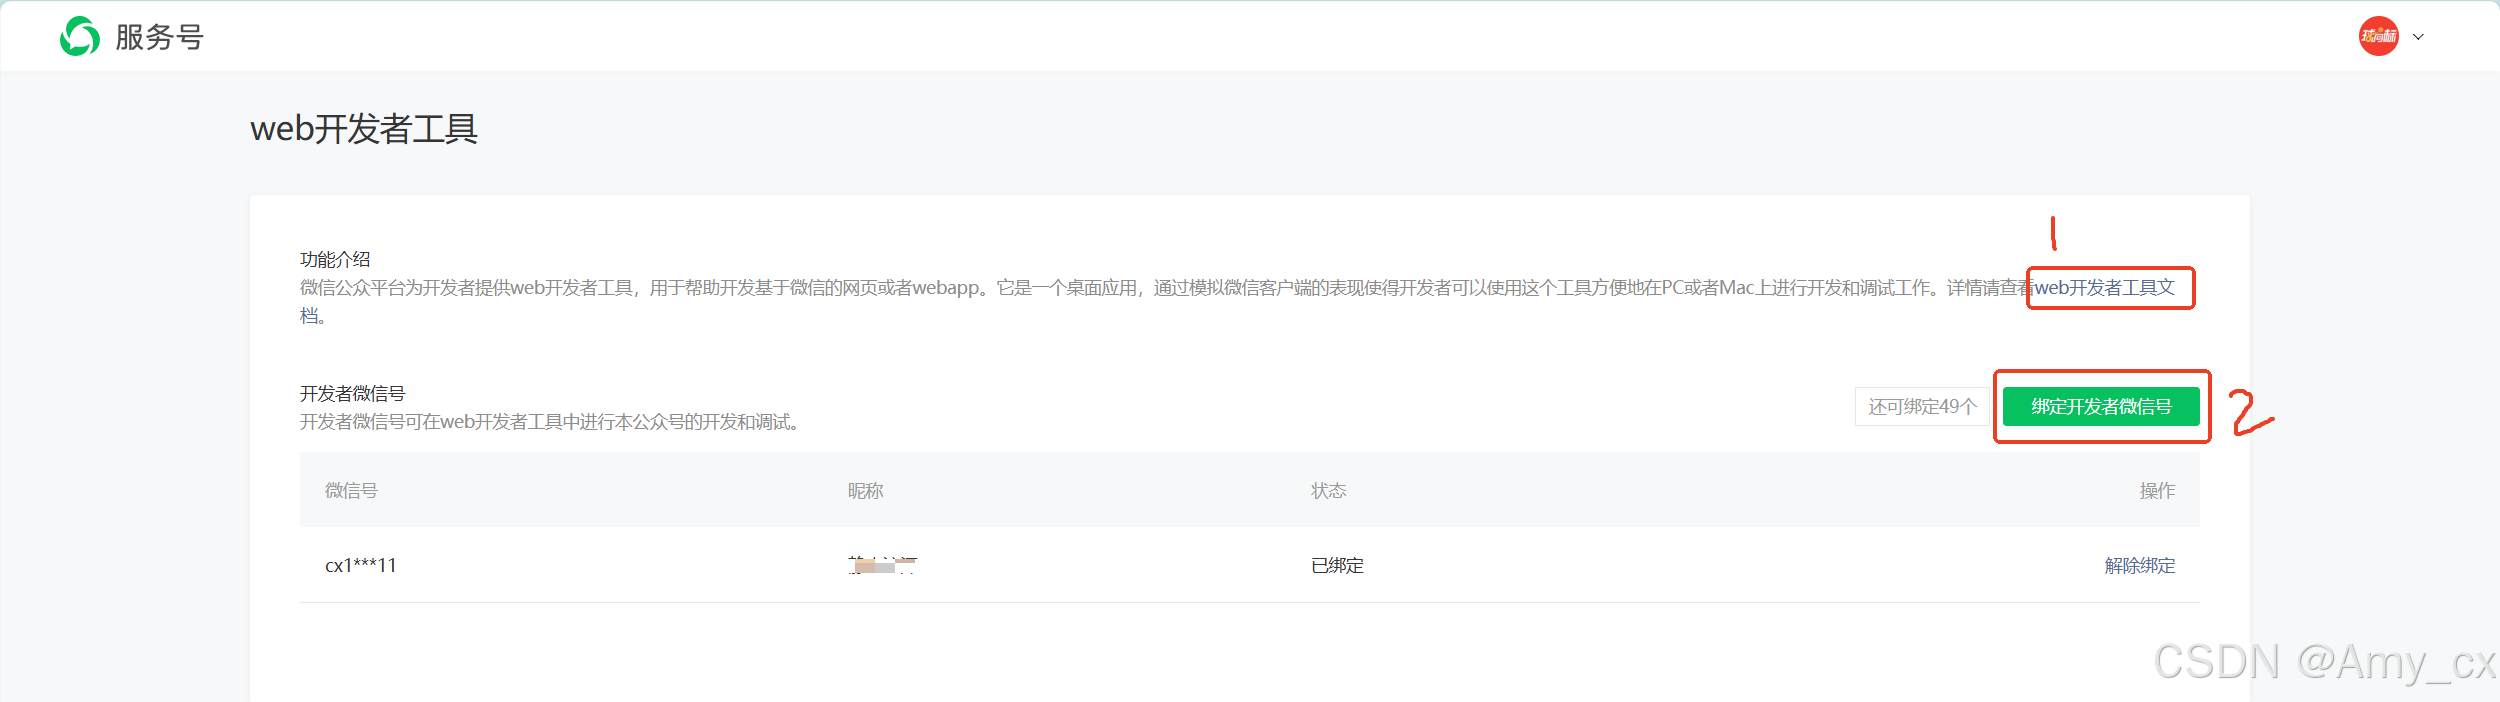This screenshot has height=702, width=2500.
Task: Click the green 绑定开发者微信号 button
Action: point(2101,406)
